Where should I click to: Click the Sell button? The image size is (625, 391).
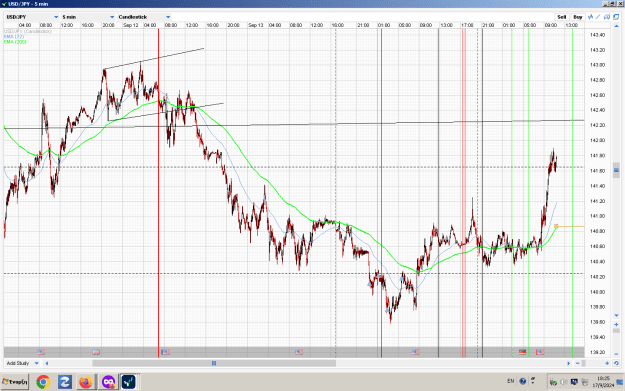click(562, 17)
